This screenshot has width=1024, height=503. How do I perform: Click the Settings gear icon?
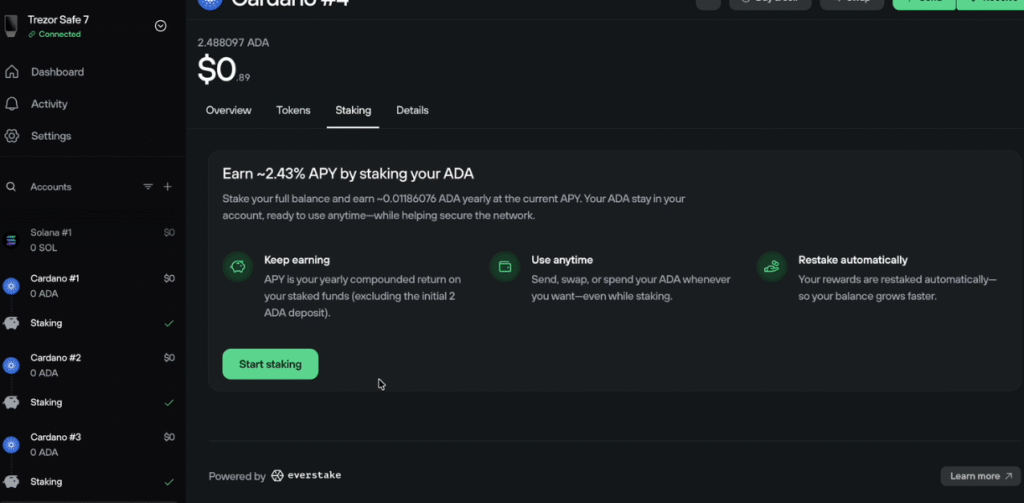[12, 136]
